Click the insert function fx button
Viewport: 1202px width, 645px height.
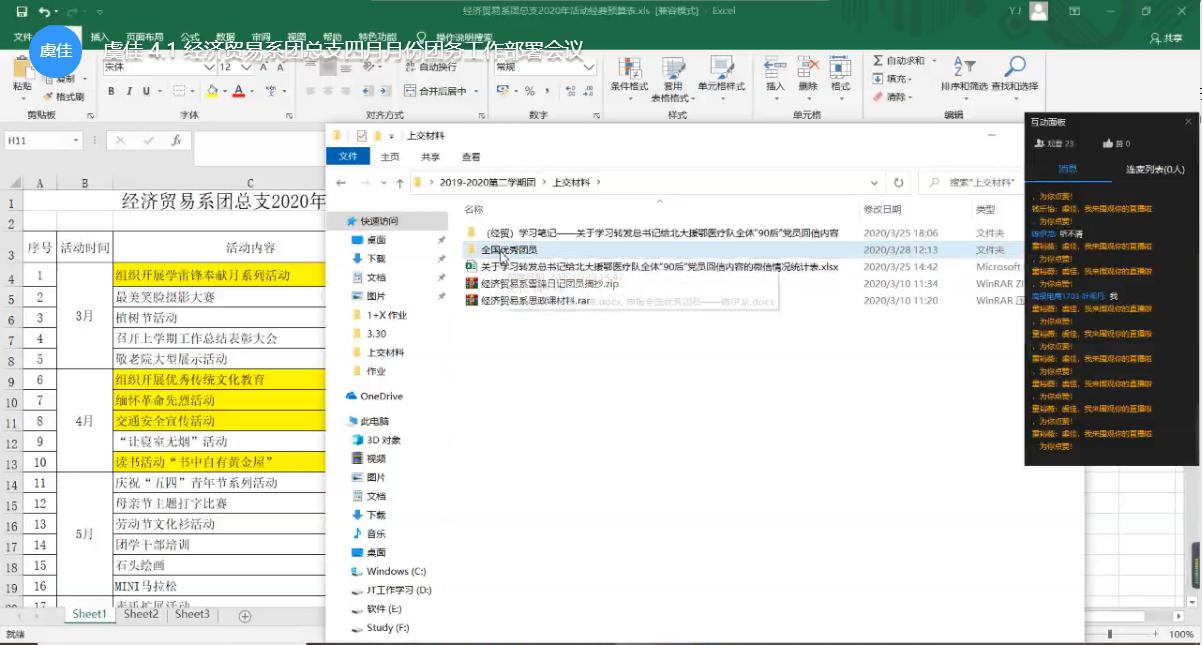point(176,141)
